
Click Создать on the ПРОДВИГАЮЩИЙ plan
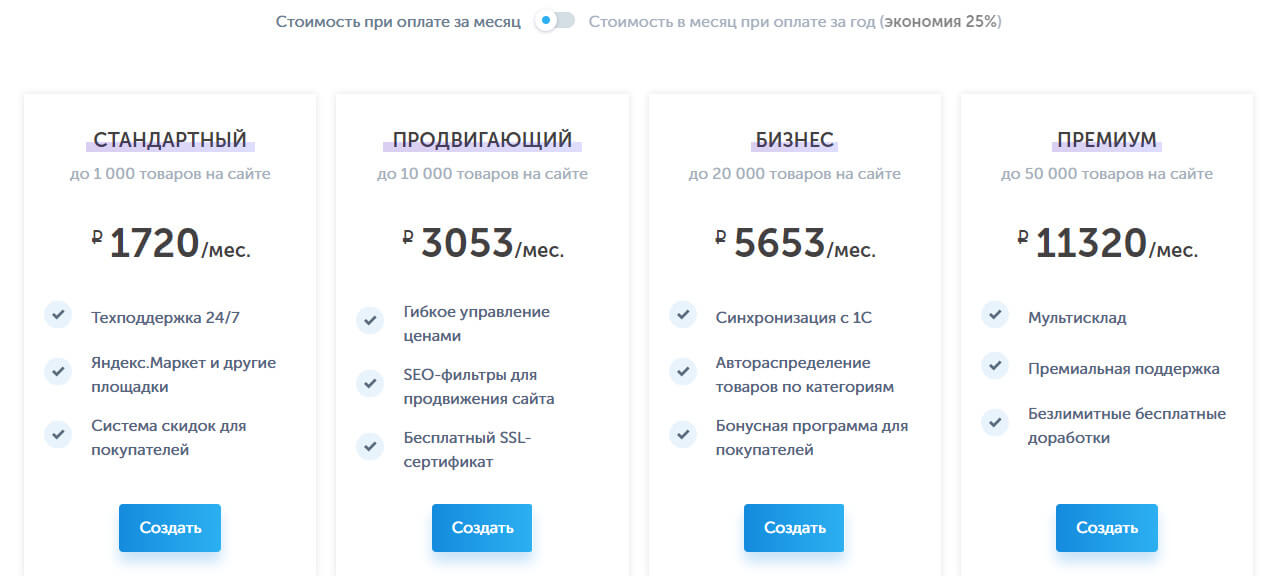click(481, 527)
